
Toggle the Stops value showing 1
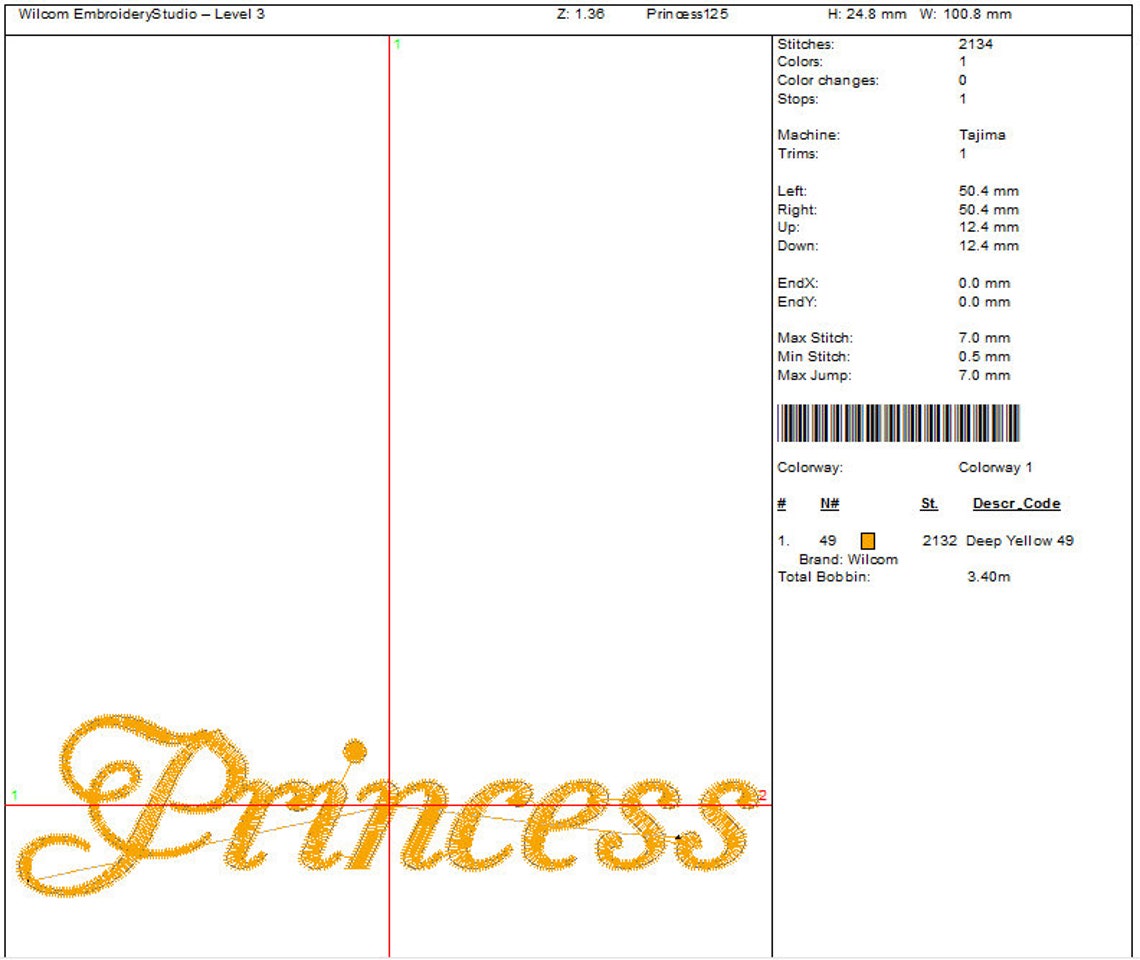pos(964,97)
